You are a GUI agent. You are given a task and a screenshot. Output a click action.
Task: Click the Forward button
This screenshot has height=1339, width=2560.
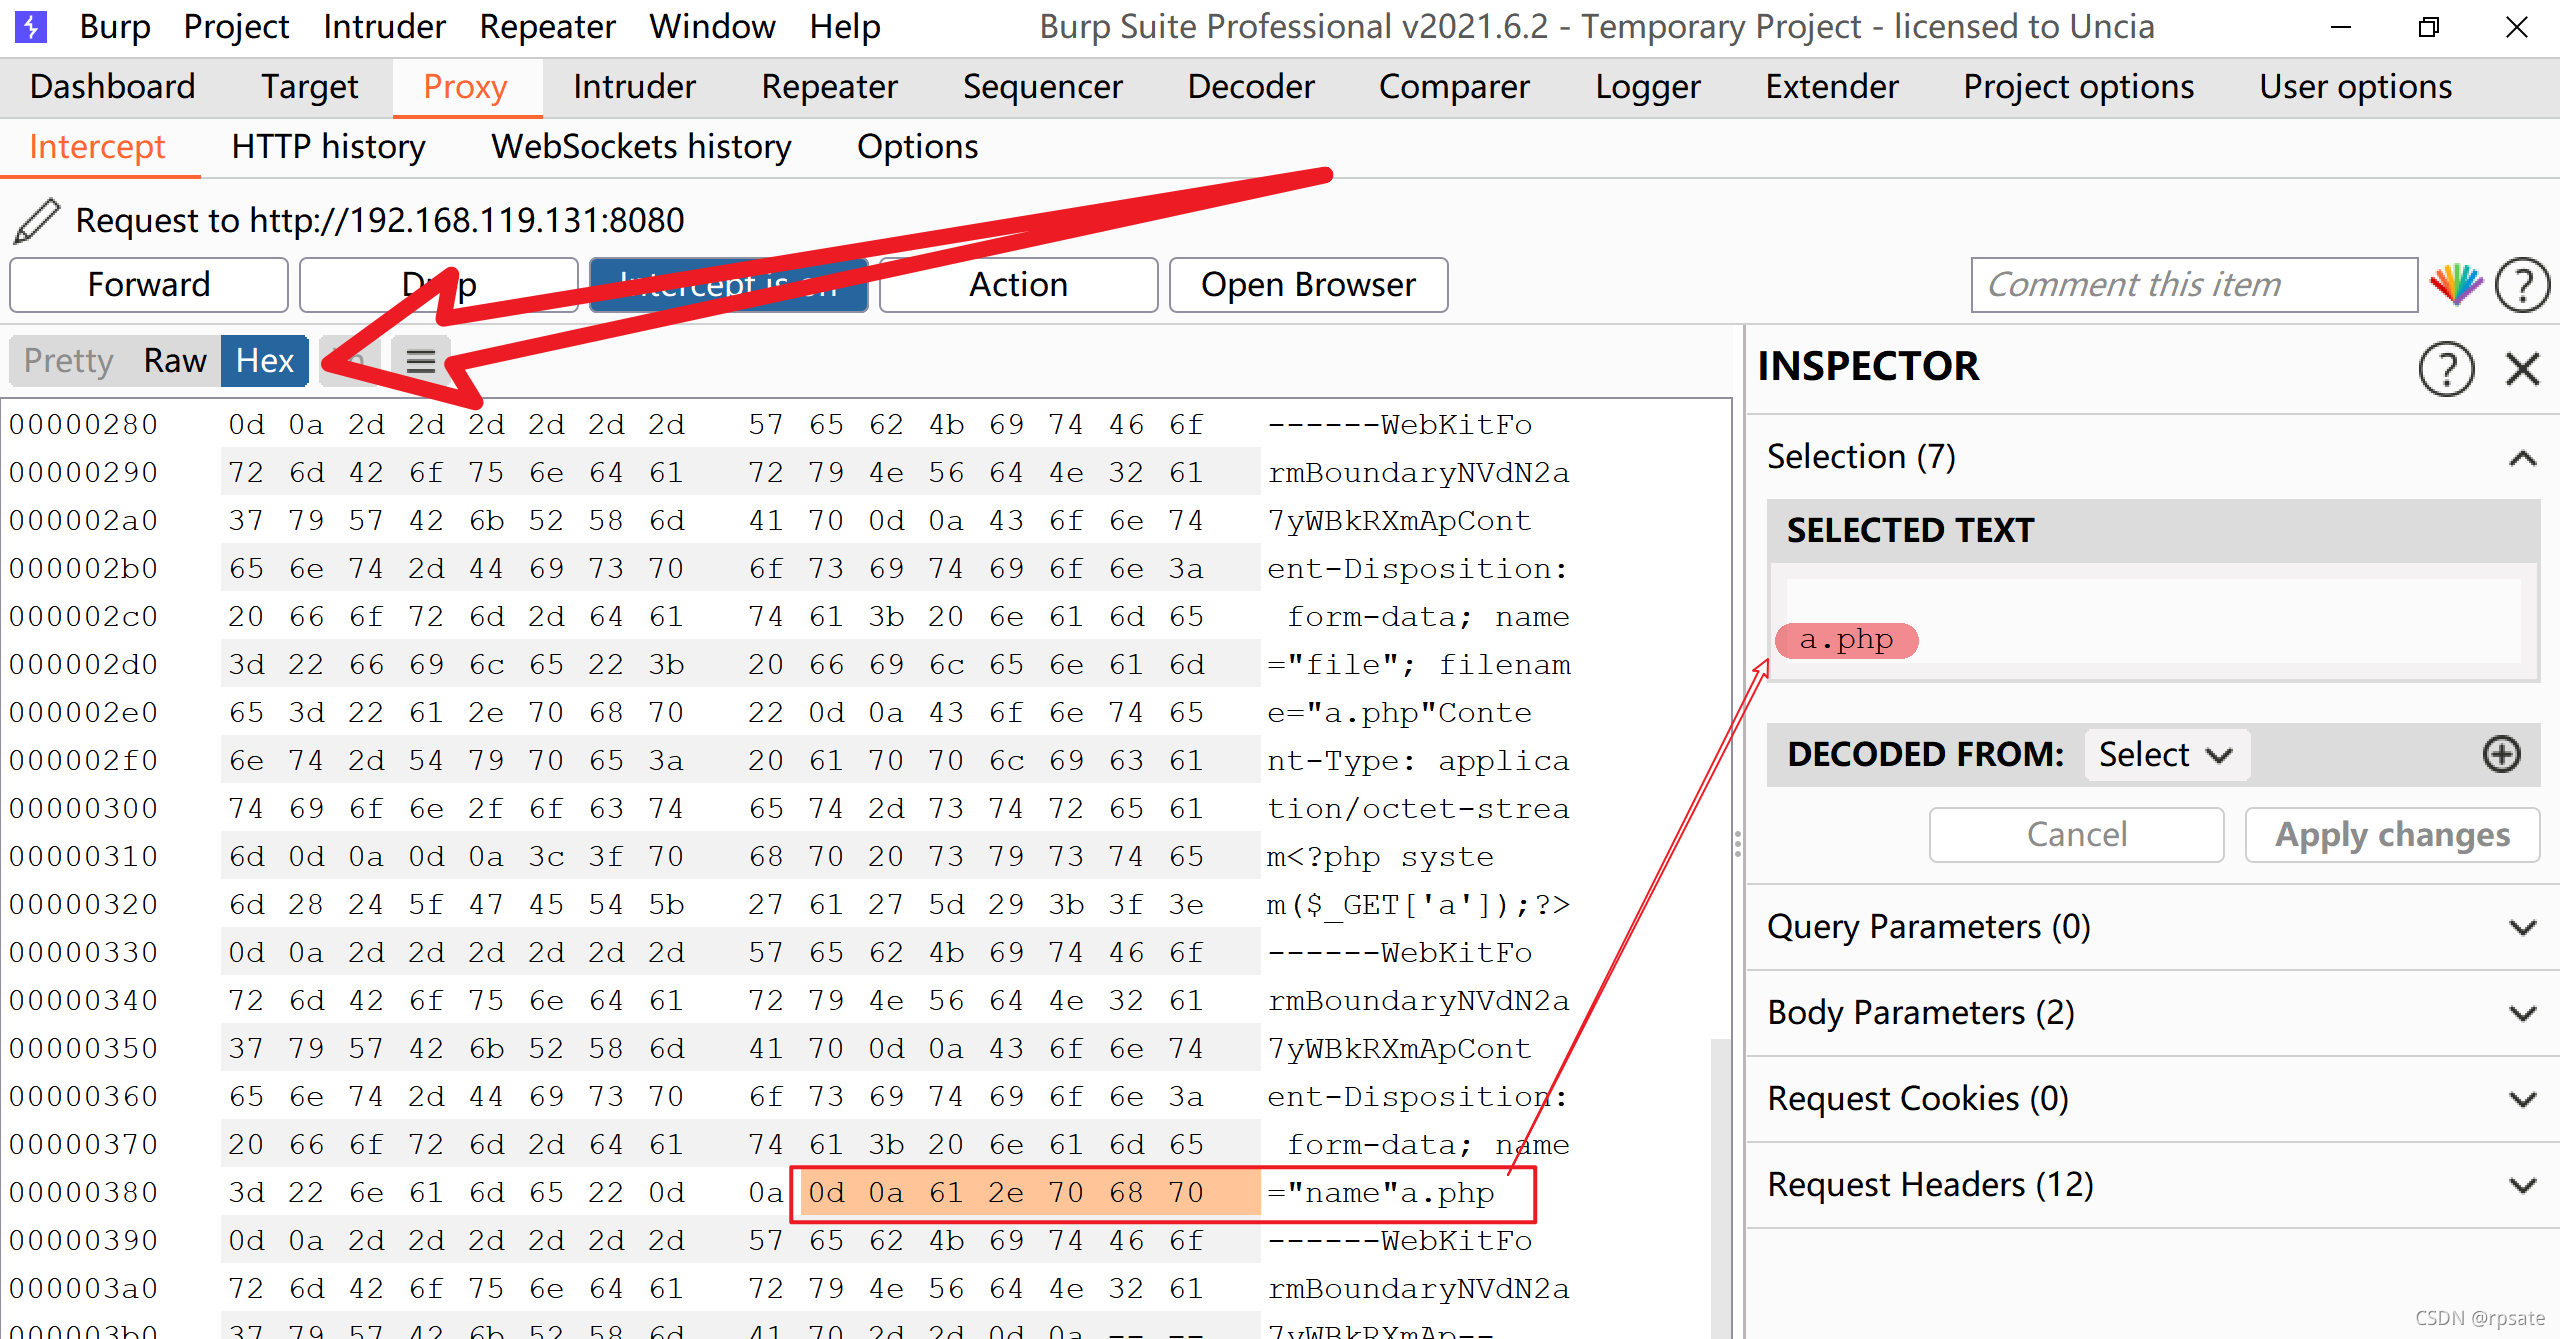(x=149, y=286)
